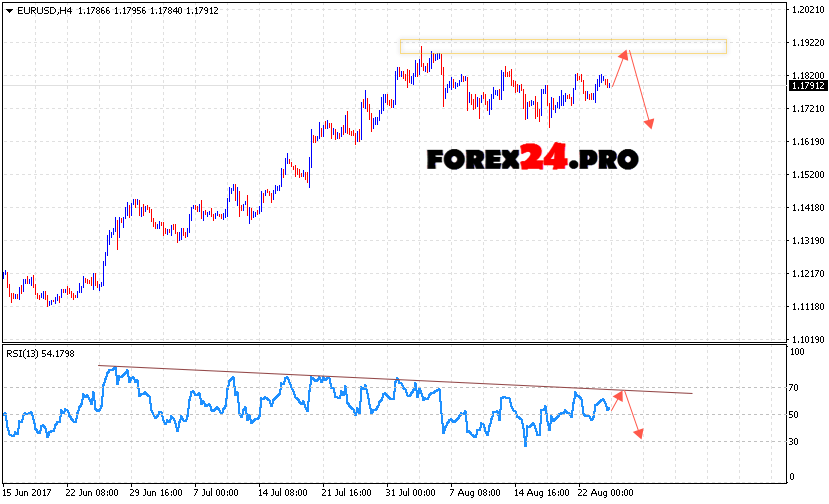Click the 15 Jun 2017 date label
This screenshot has height=504, width=829.
tap(26, 493)
